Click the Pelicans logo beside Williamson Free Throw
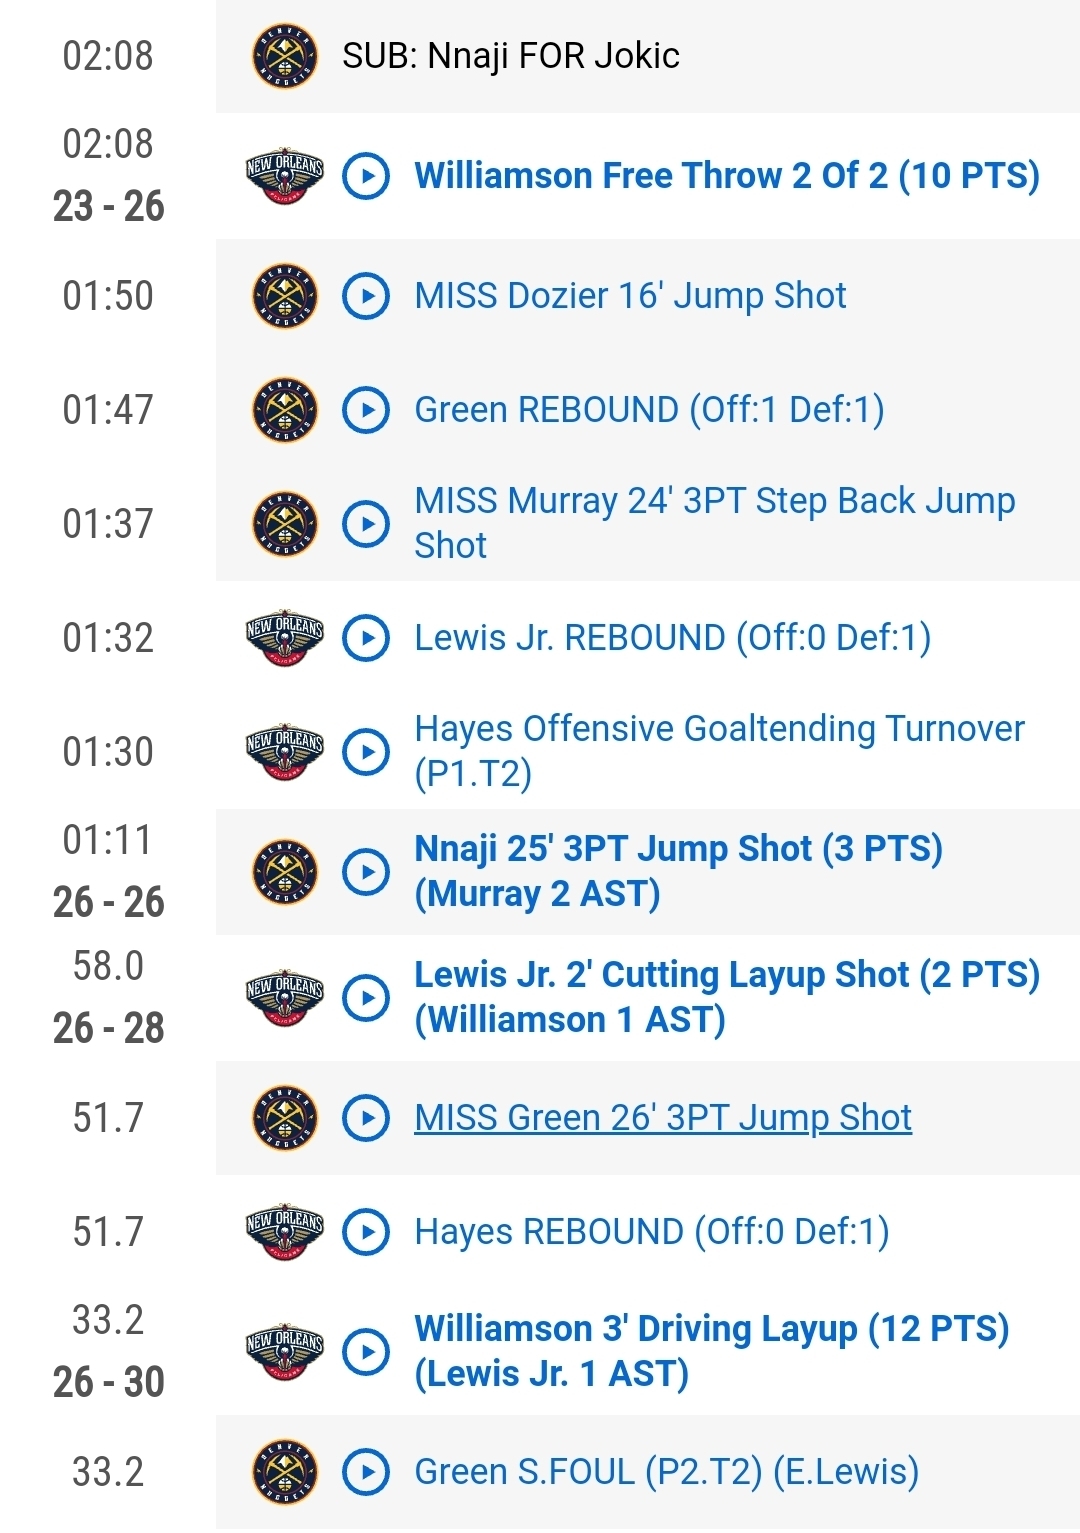The image size is (1080, 1533). [285, 176]
